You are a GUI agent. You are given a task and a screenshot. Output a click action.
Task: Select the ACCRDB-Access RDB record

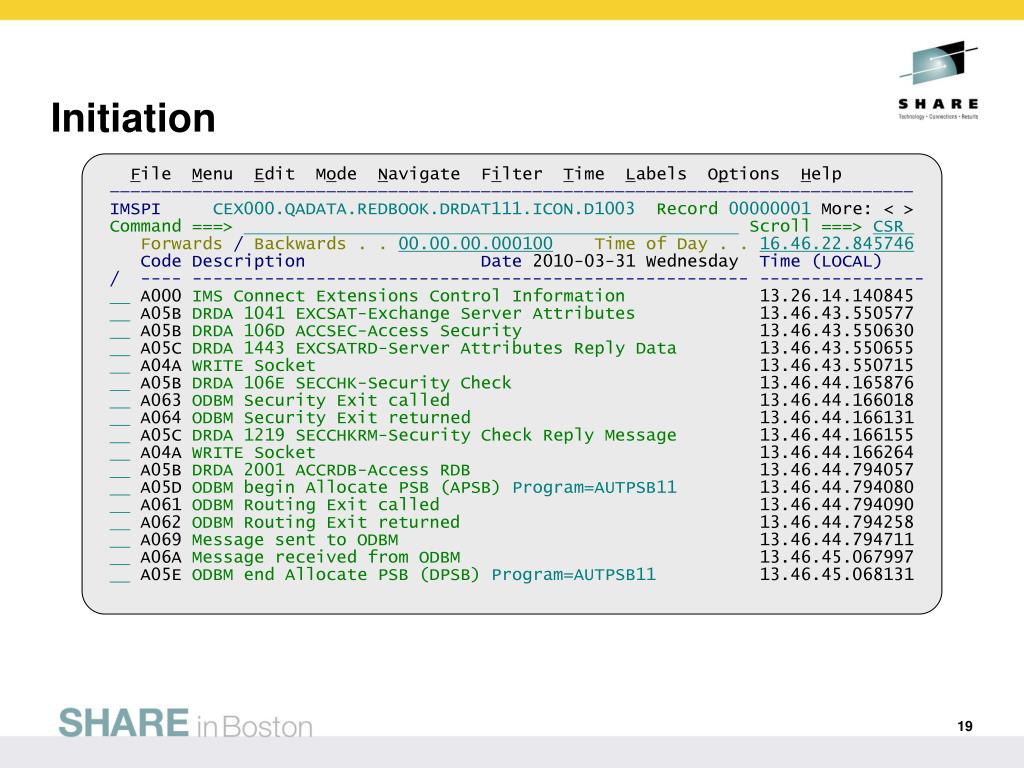(511, 470)
